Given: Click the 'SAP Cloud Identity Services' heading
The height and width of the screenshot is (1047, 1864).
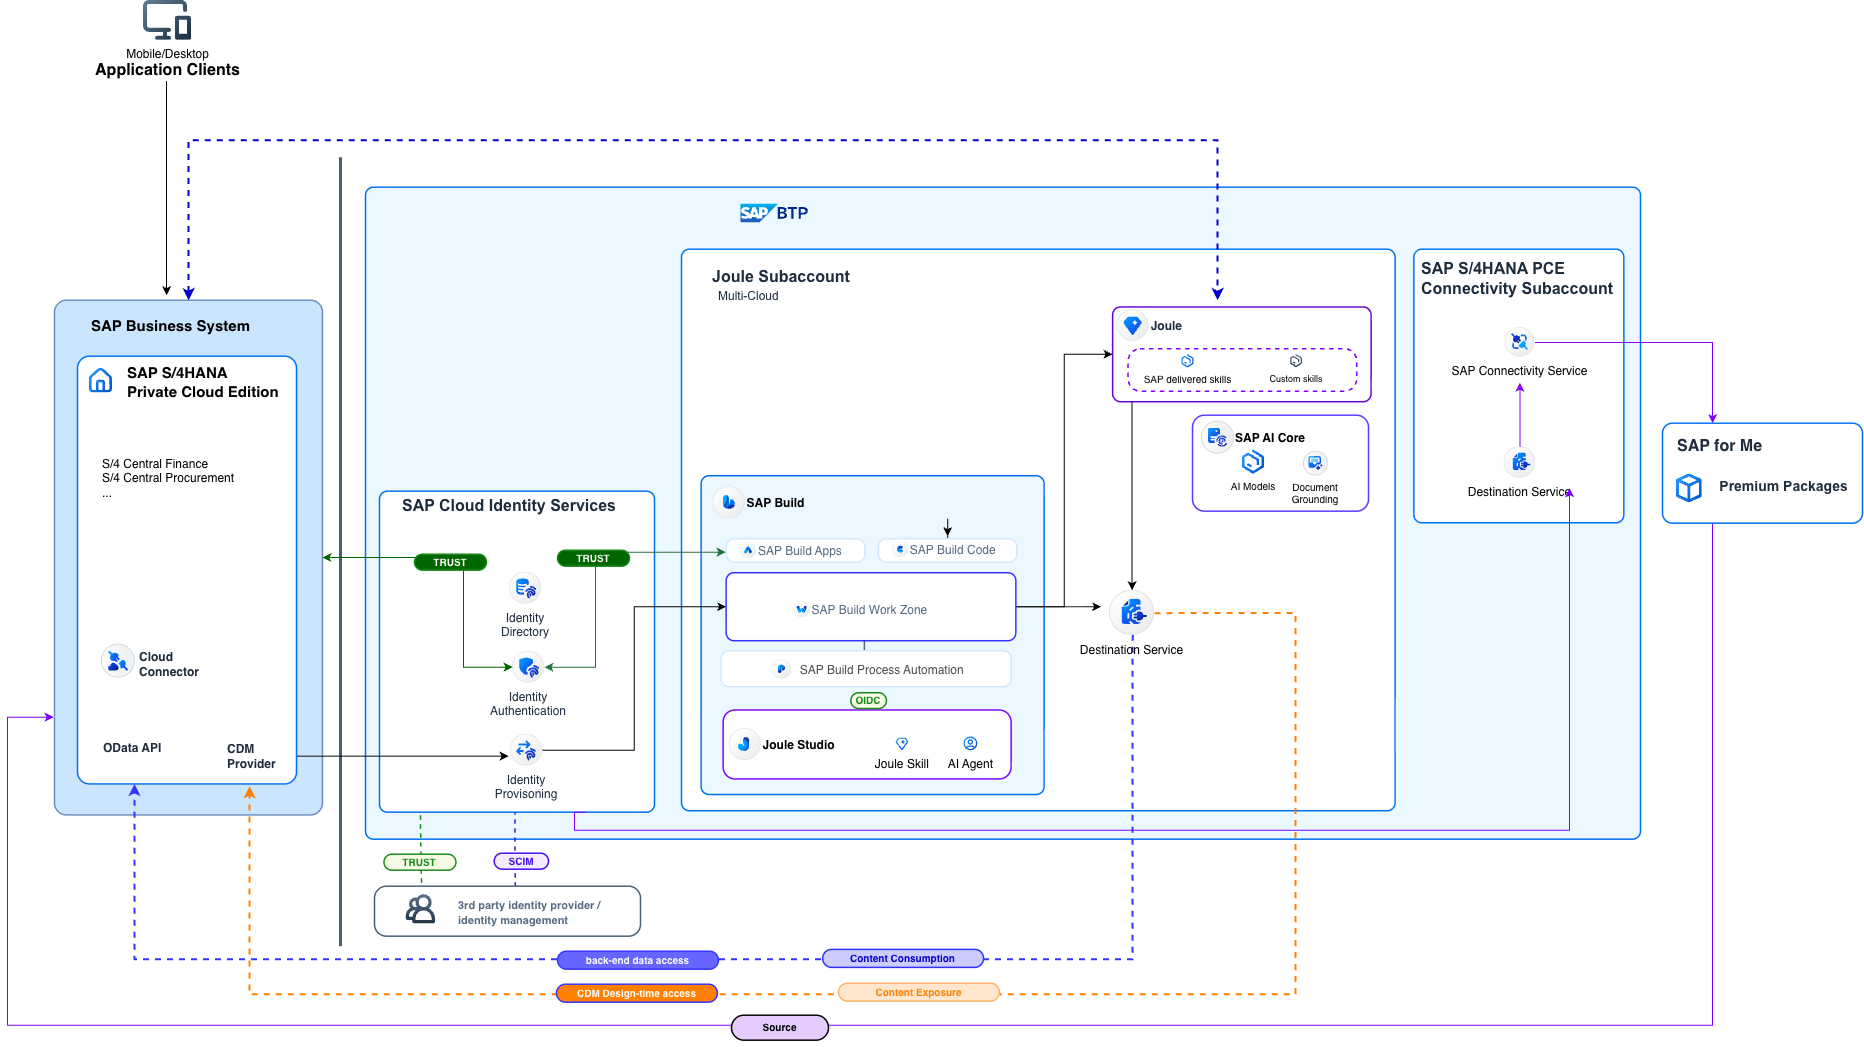Looking at the screenshot, I should [x=509, y=506].
